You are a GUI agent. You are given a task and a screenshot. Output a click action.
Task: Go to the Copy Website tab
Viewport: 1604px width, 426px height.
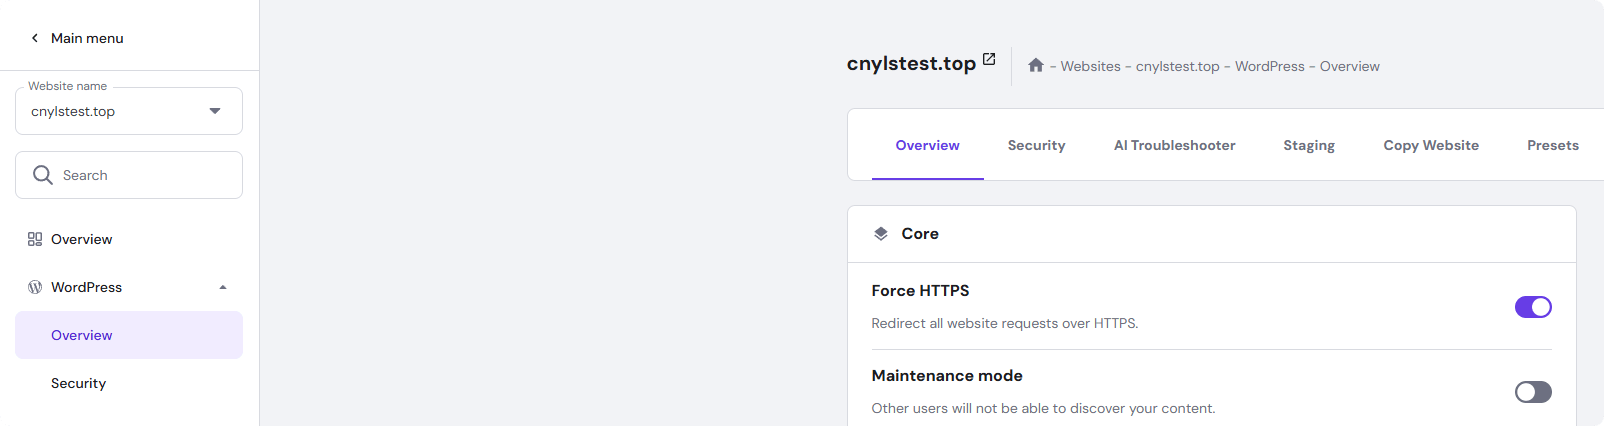click(1431, 146)
